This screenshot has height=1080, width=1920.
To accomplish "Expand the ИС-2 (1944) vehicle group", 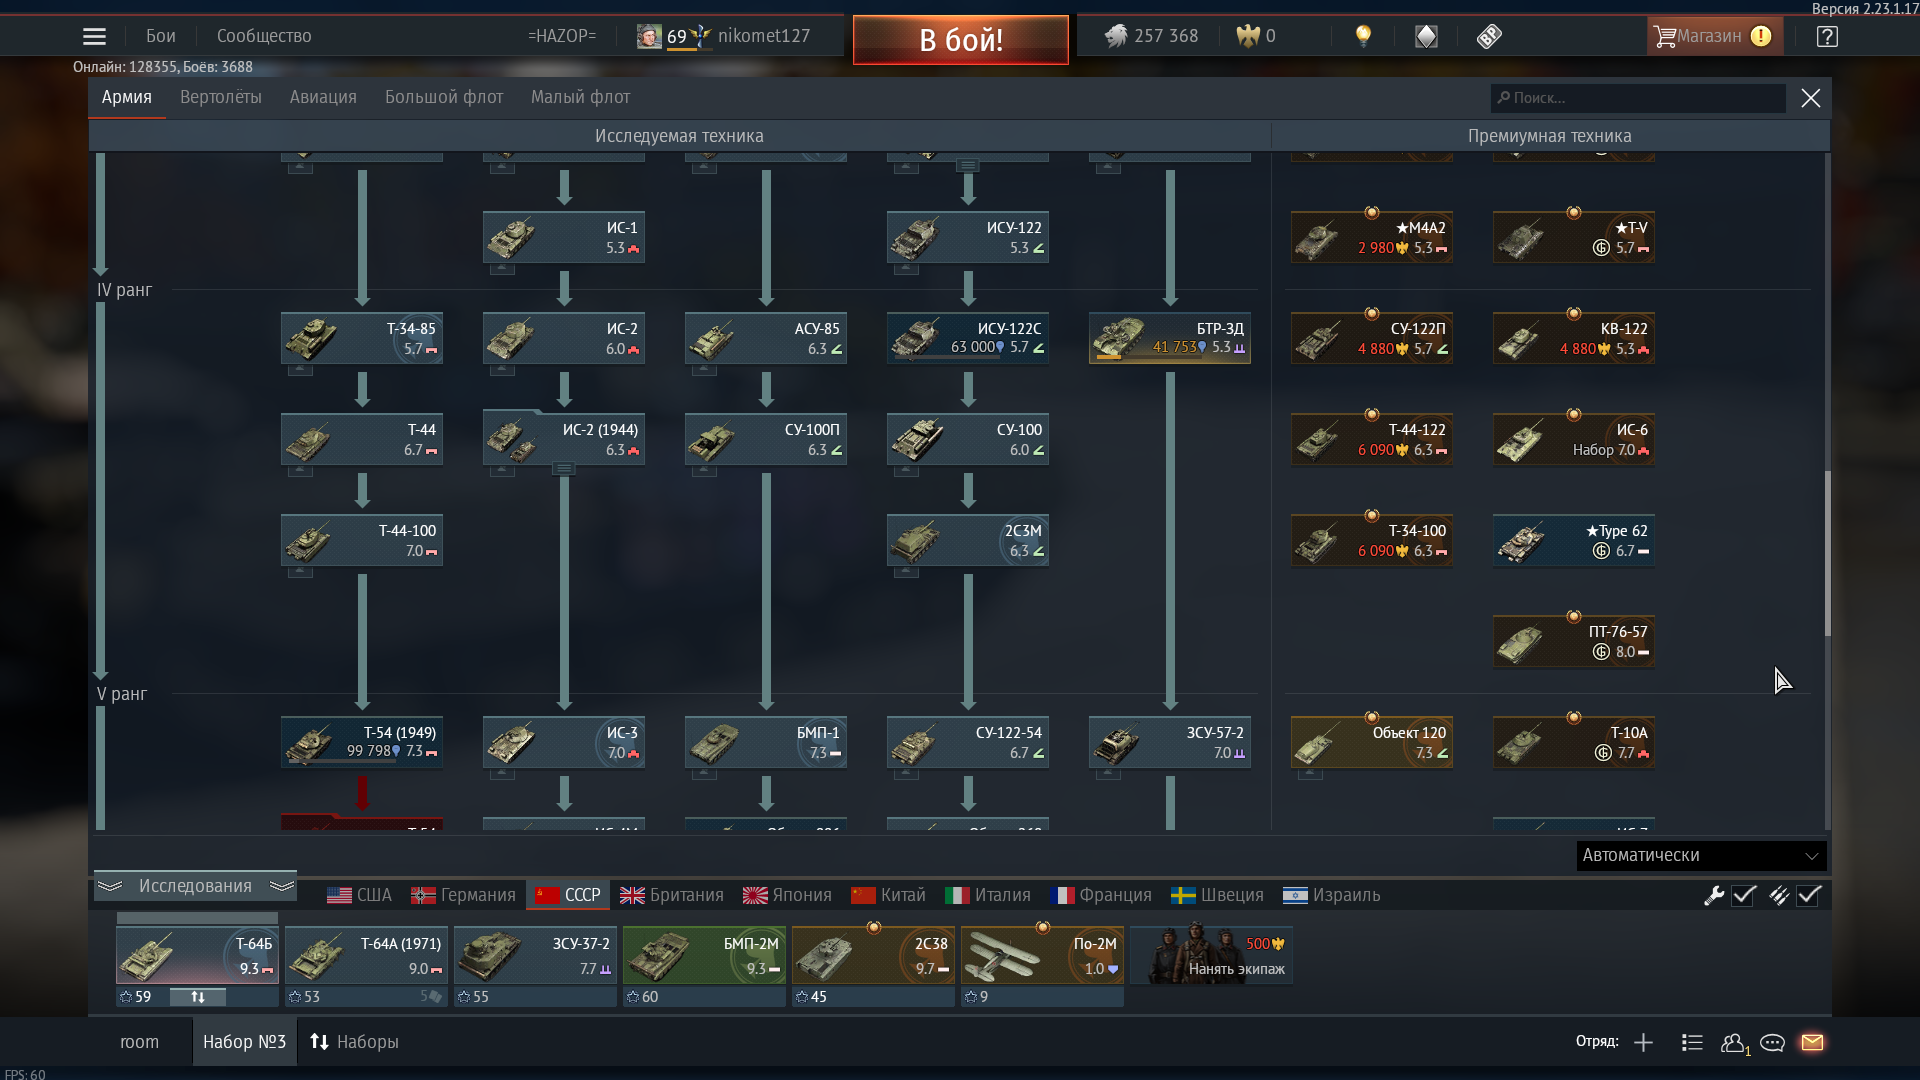I will (564, 469).
